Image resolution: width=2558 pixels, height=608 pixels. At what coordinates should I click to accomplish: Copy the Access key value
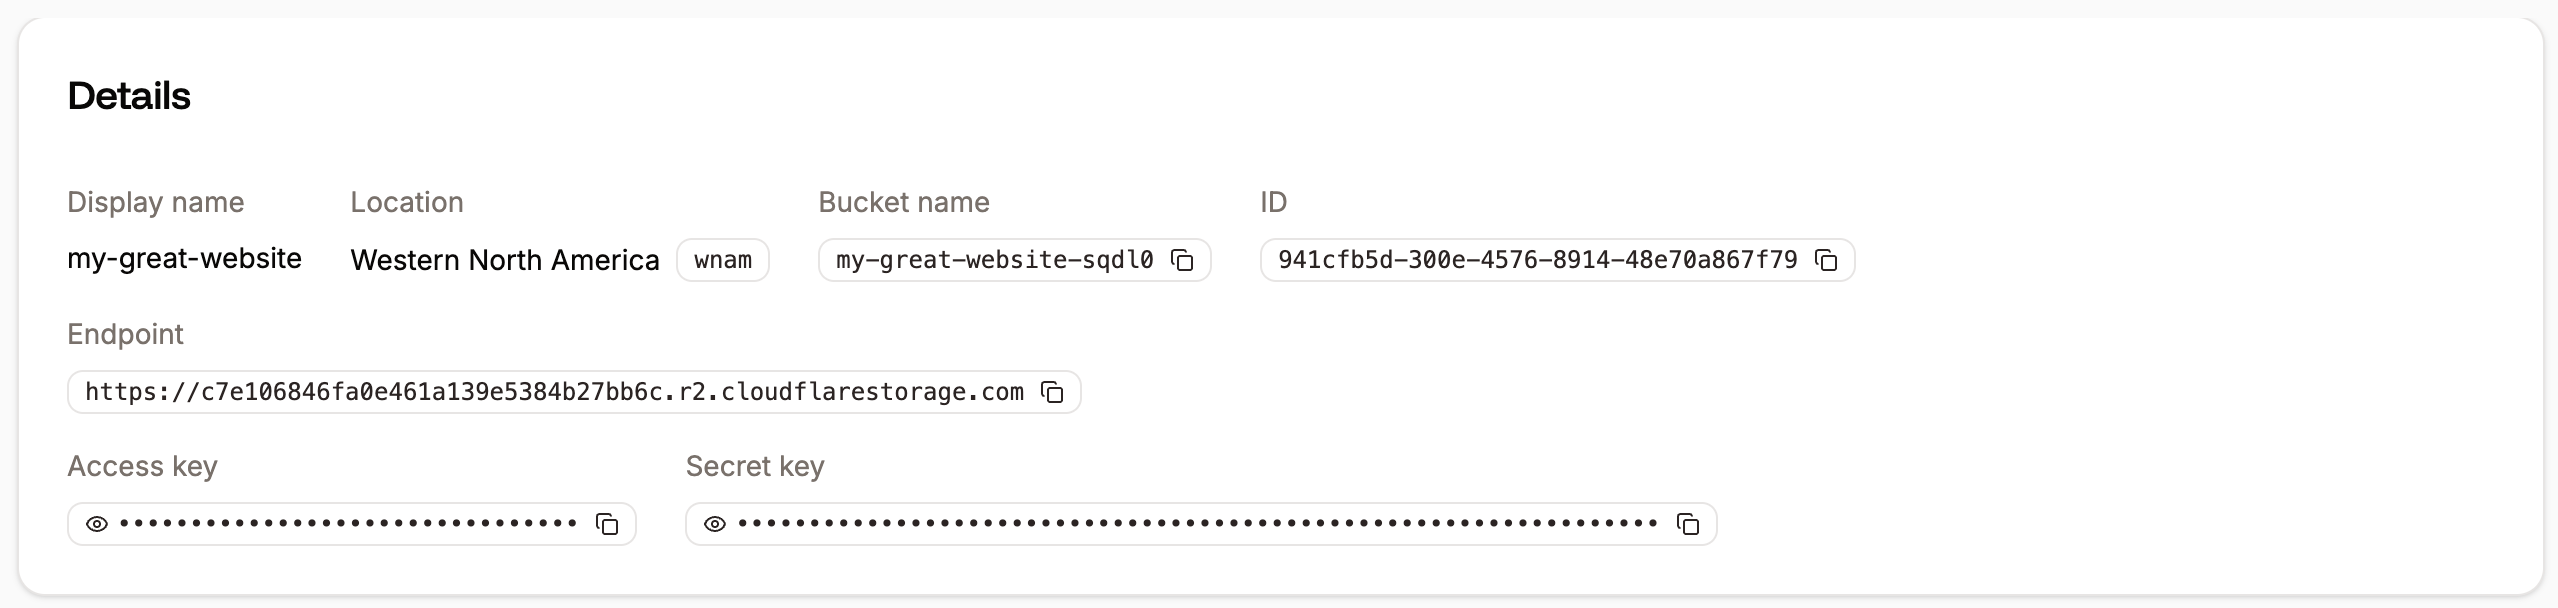pyautogui.click(x=608, y=523)
